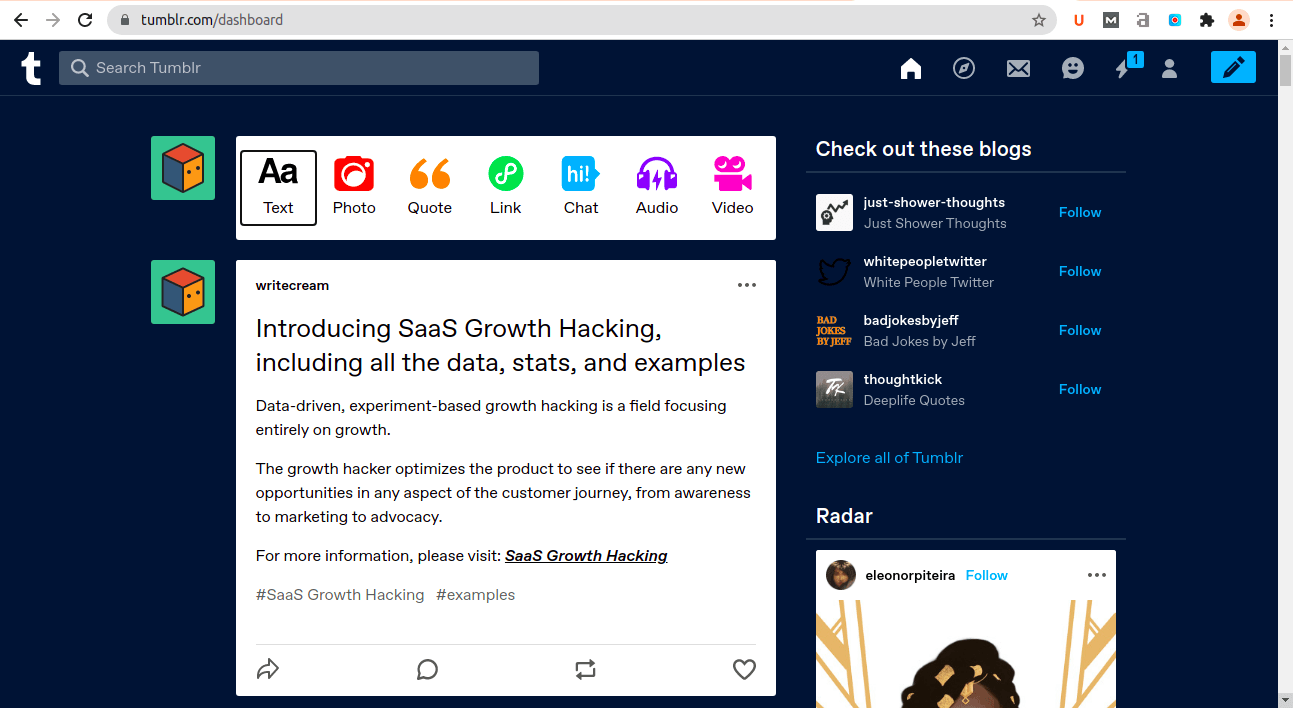
Task: Open the Inbox envelope icon
Action: pyautogui.click(x=1018, y=68)
